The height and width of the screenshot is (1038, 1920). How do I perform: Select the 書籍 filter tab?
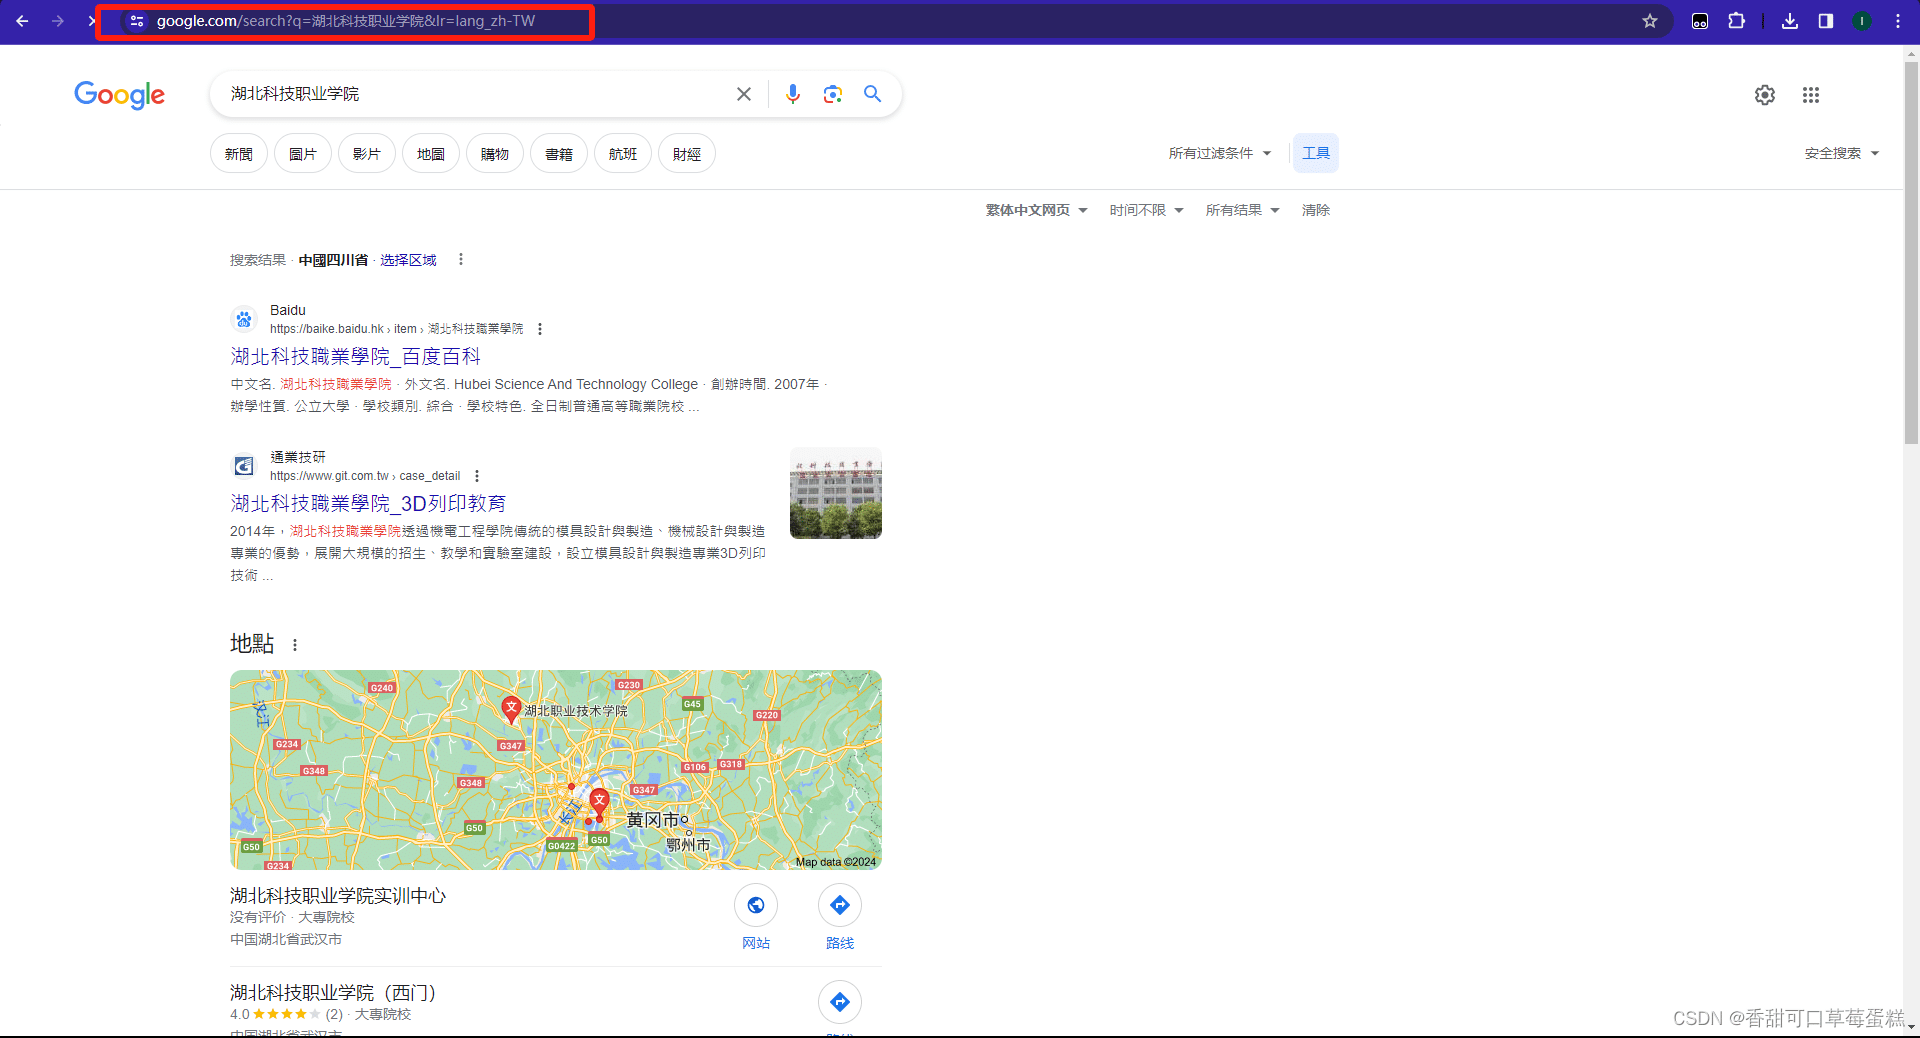click(x=559, y=154)
